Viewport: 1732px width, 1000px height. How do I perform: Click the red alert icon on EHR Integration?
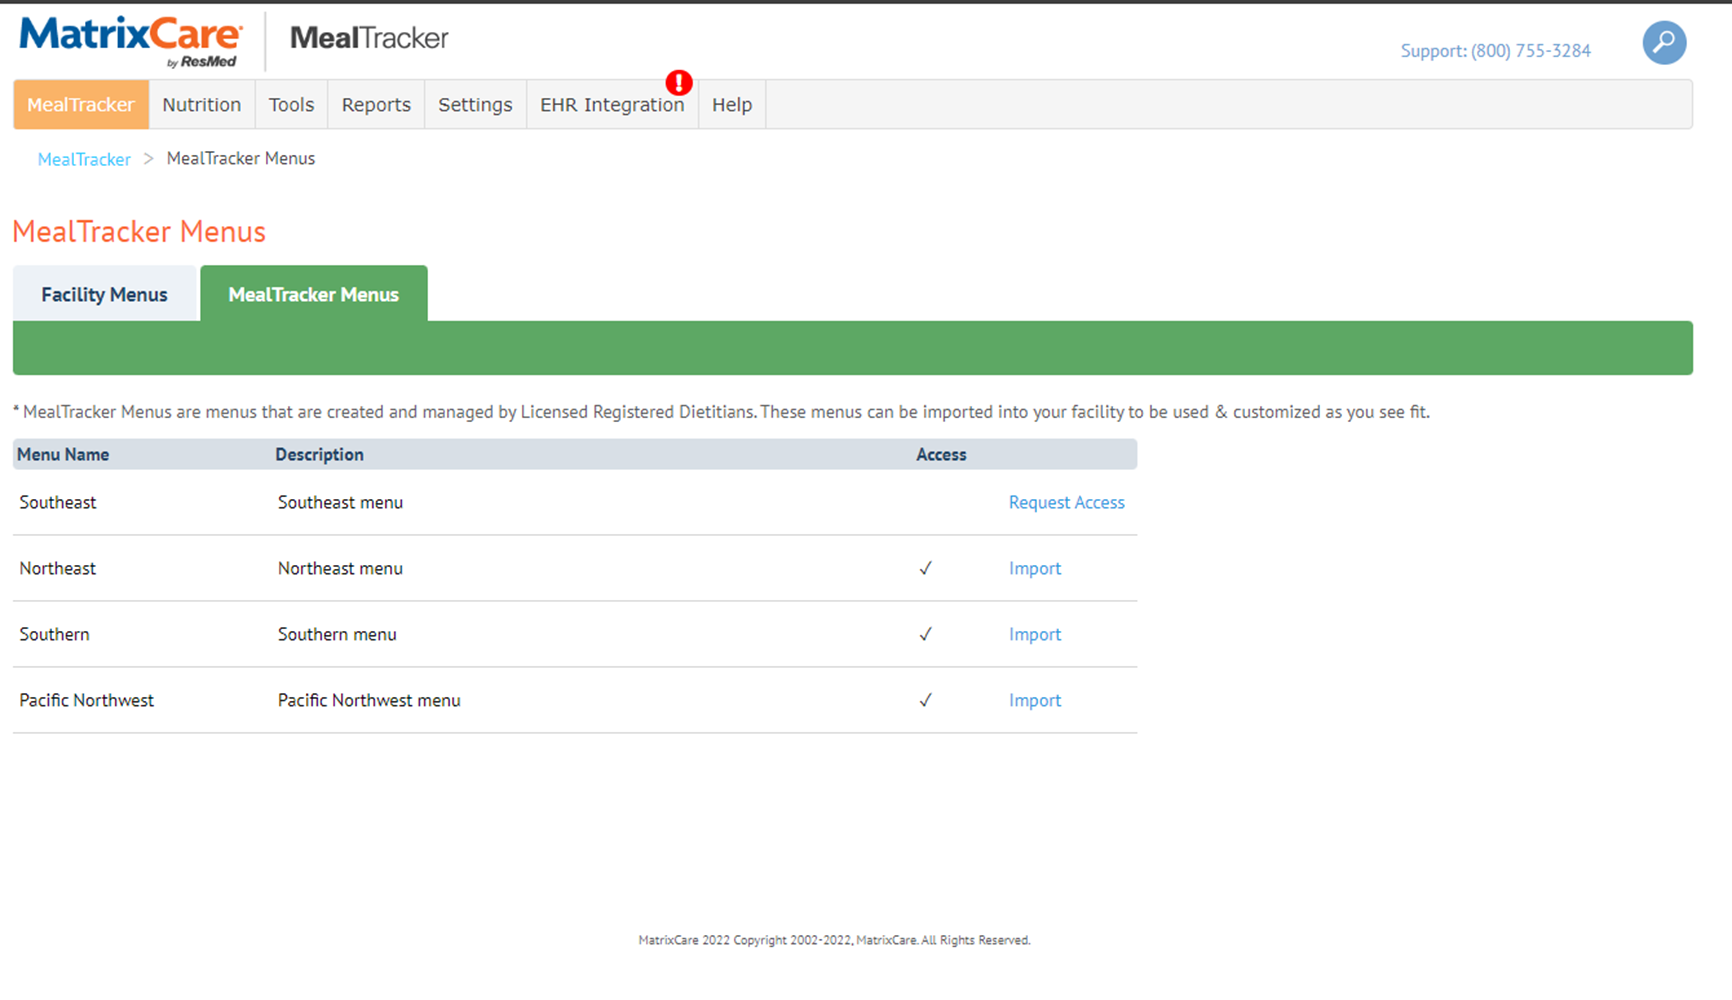(679, 83)
